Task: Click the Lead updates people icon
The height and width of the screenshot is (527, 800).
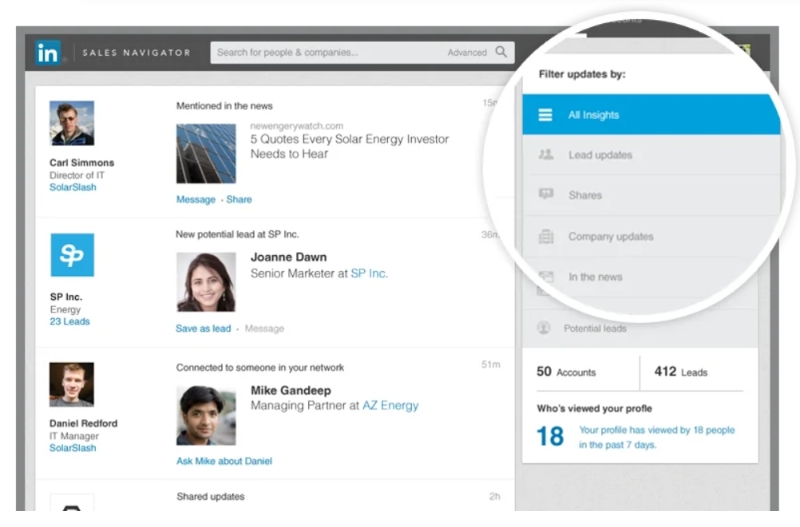Action: point(545,155)
